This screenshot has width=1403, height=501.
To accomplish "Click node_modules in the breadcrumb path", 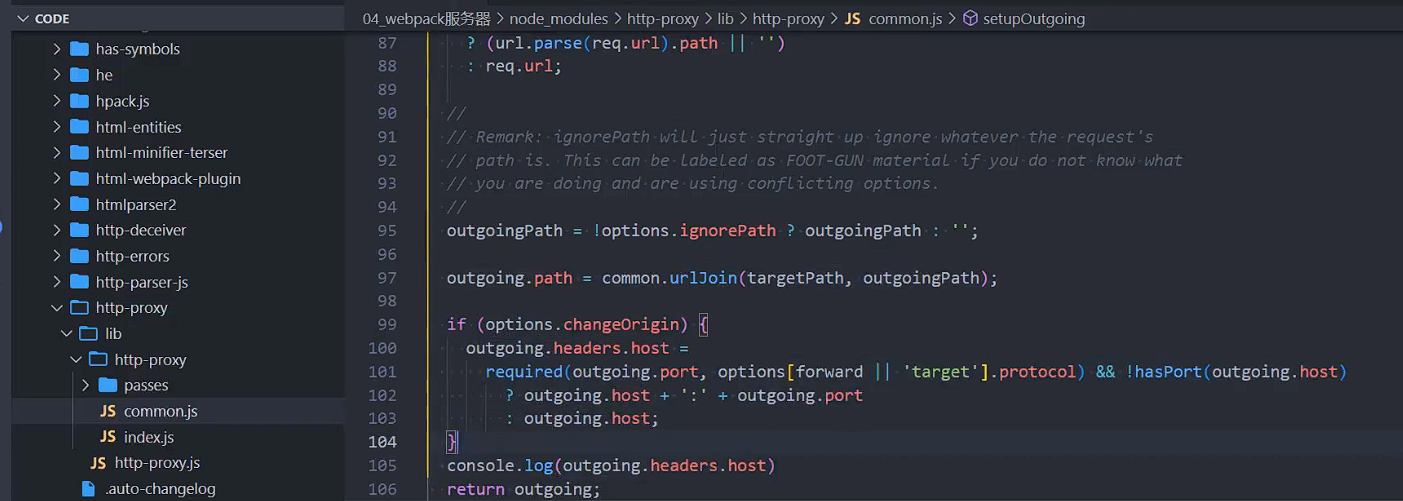I will (x=558, y=18).
